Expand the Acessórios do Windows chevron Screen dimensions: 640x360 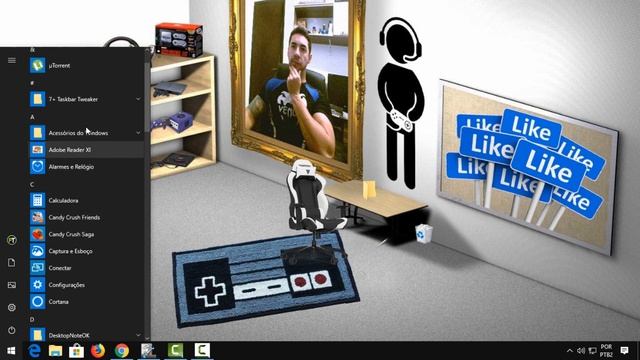(x=138, y=133)
